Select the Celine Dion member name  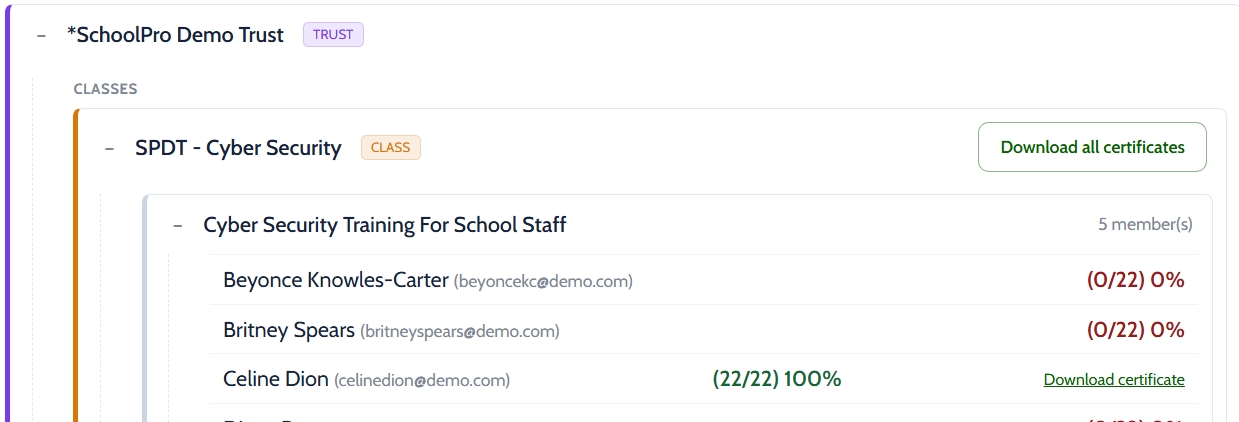click(276, 379)
